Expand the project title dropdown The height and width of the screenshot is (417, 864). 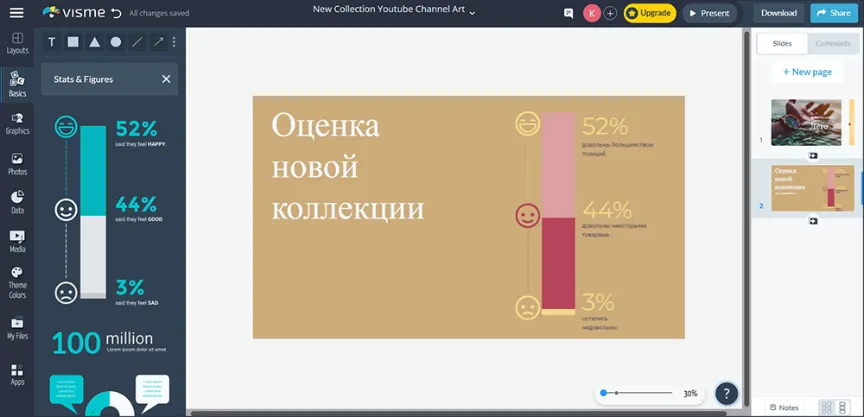click(472, 12)
